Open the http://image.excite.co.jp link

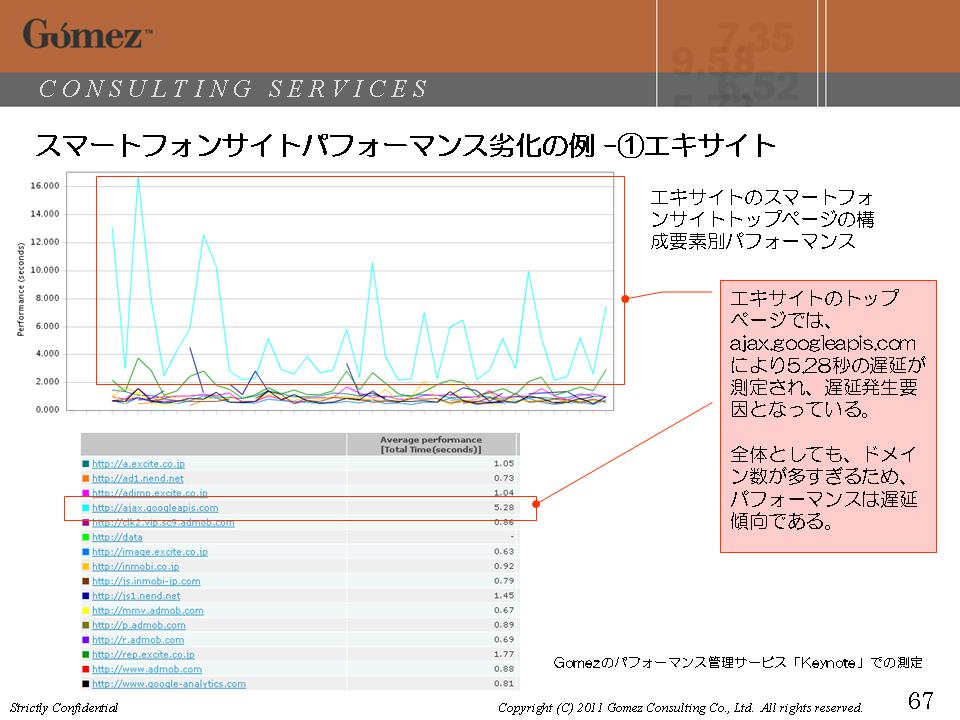point(150,552)
